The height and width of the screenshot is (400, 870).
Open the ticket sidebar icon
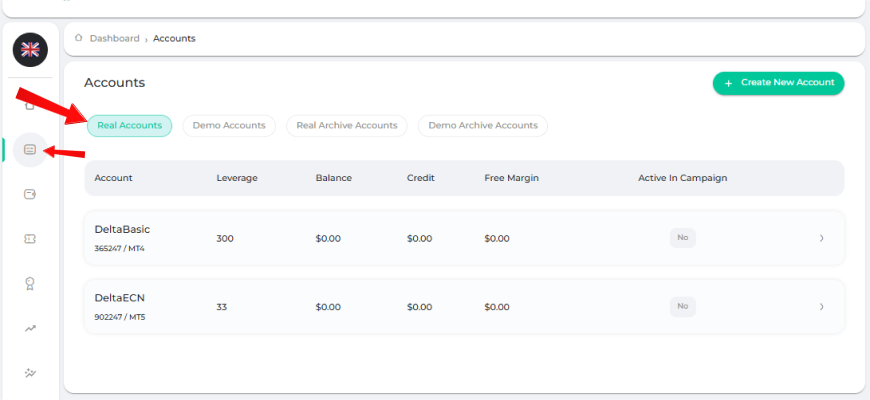30,239
